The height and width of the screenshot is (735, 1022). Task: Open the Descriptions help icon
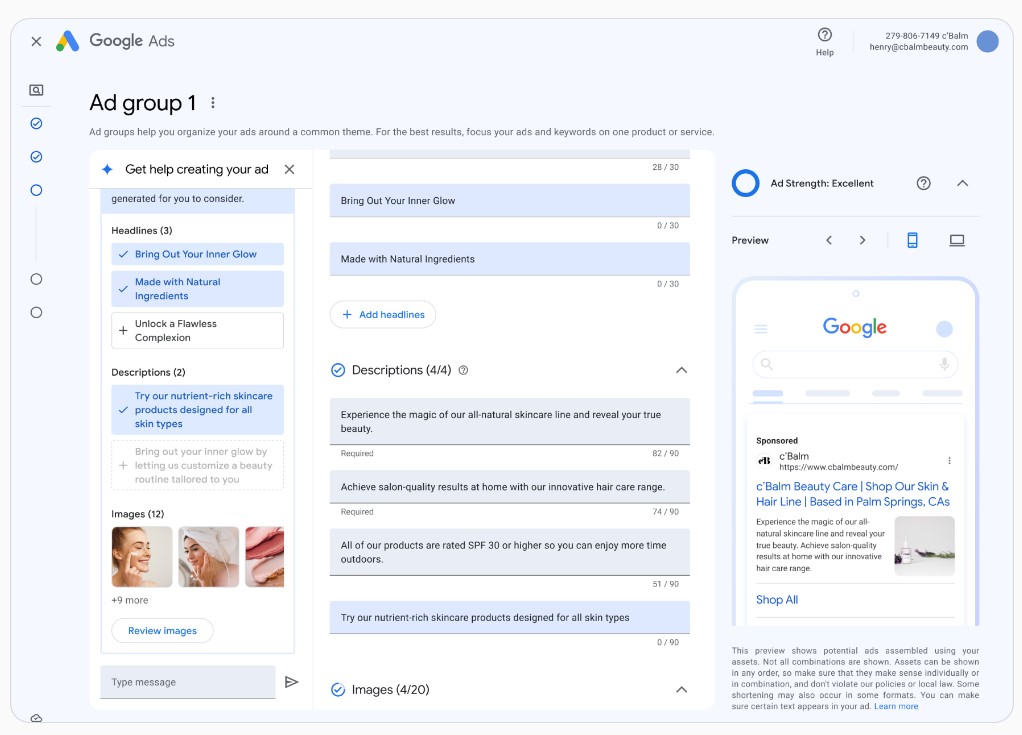click(x=461, y=370)
